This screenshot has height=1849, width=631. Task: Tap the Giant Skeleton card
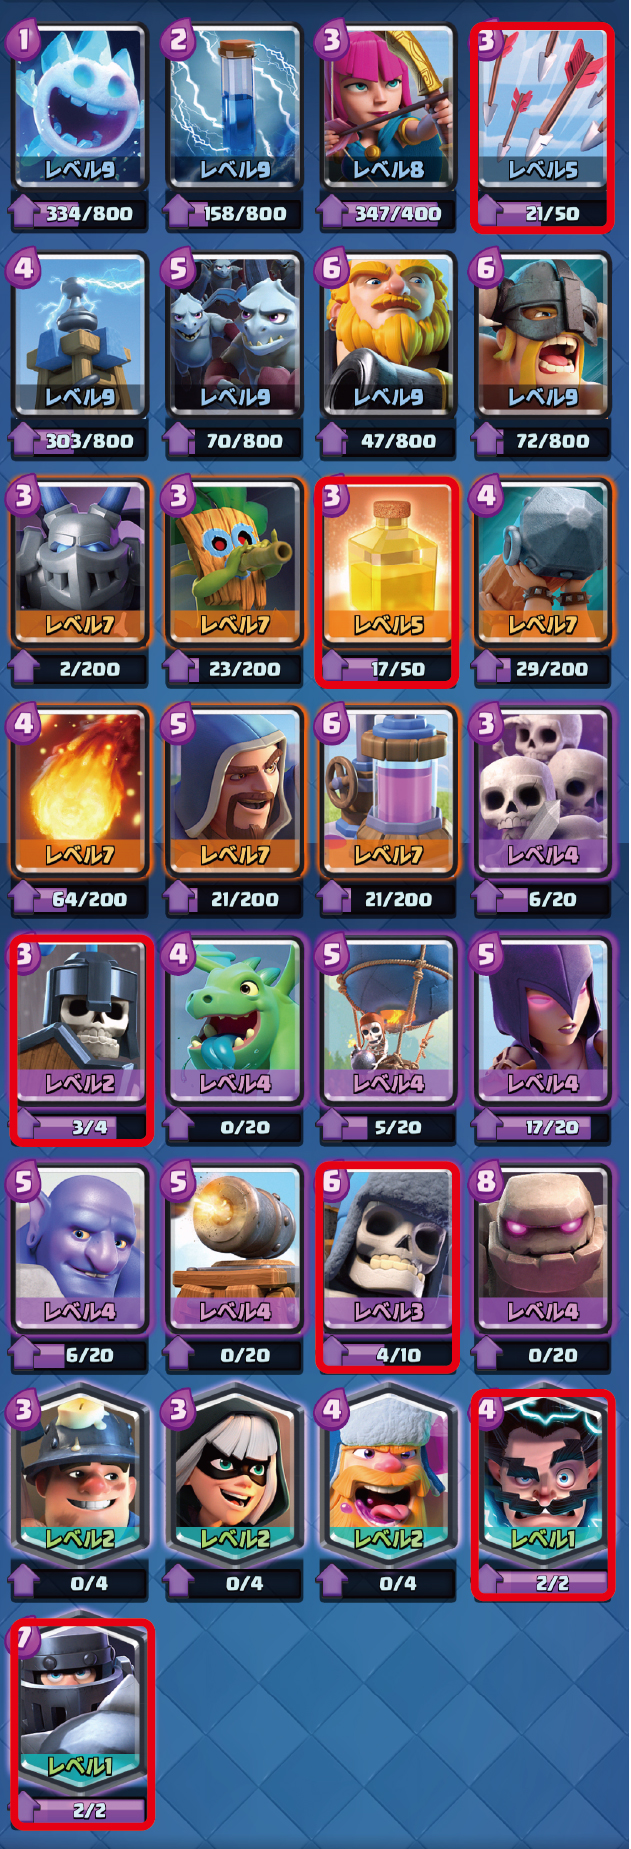pos(388,1248)
